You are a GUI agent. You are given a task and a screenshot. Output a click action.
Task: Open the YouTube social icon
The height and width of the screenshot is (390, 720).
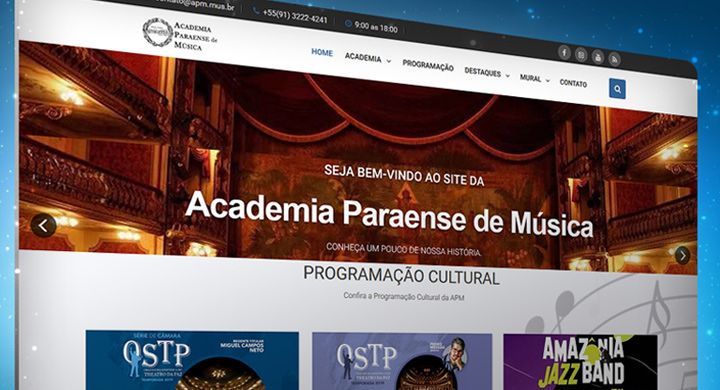[597, 57]
